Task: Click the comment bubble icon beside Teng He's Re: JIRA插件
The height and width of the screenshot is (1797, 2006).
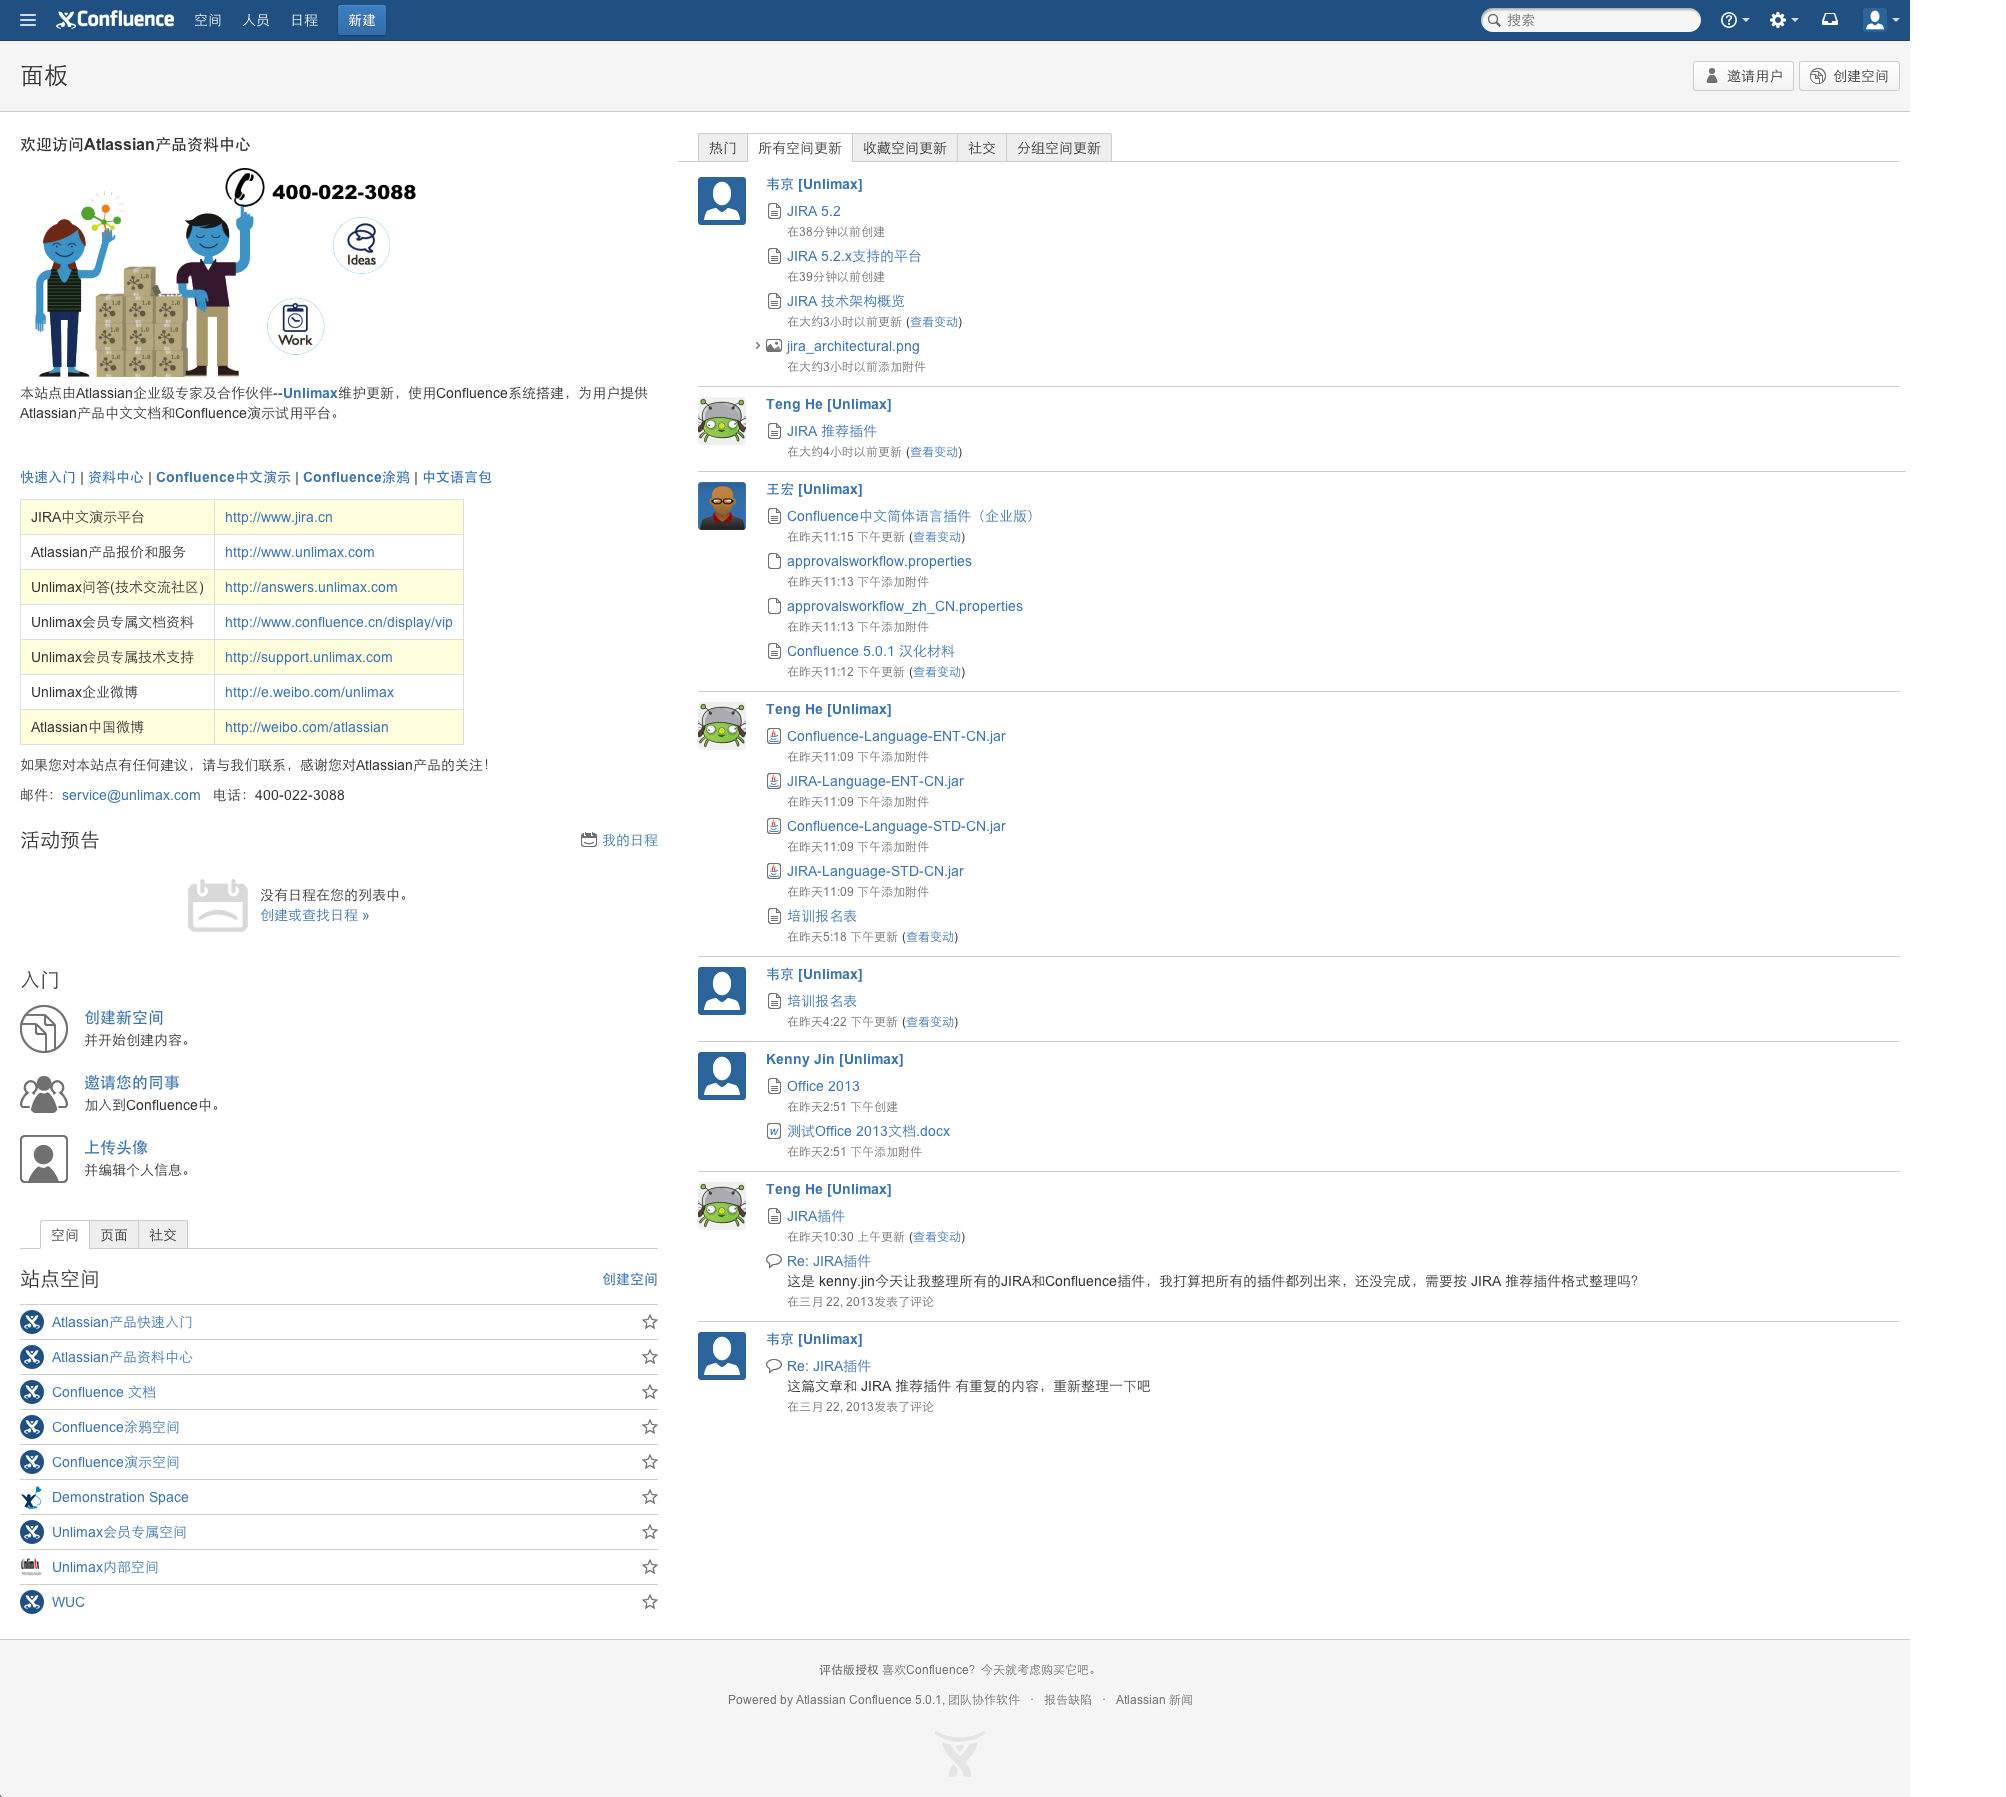Action: tap(774, 1261)
